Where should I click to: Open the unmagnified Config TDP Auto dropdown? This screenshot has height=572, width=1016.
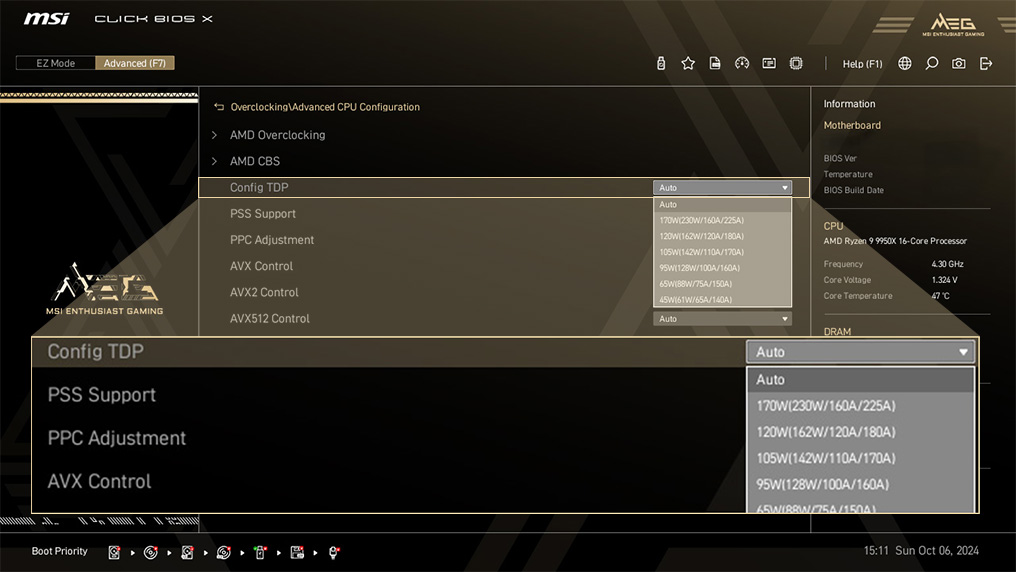(722, 187)
